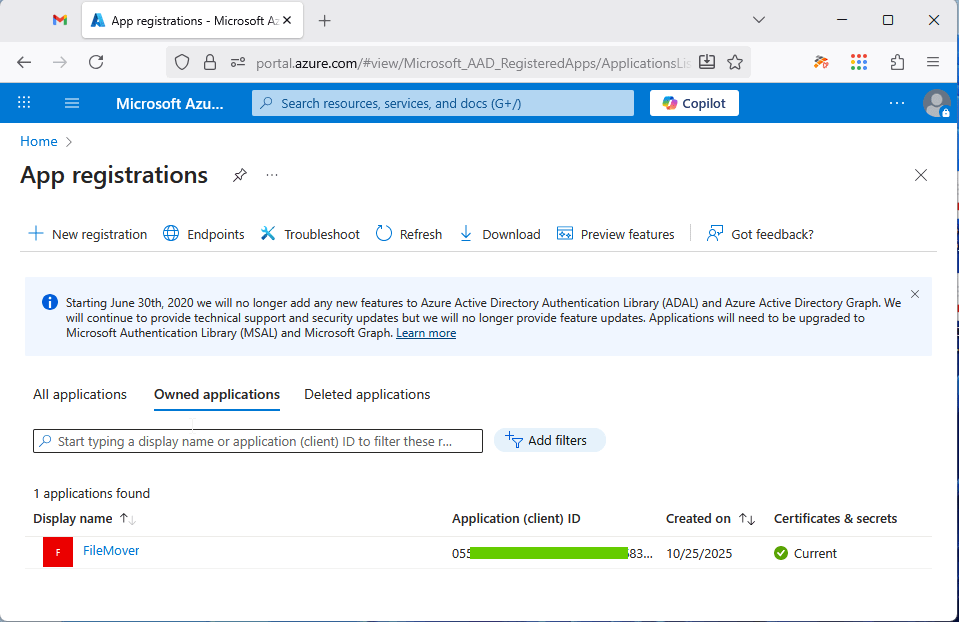Open Preview features
This screenshot has height=622, width=959.
click(x=616, y=233)
